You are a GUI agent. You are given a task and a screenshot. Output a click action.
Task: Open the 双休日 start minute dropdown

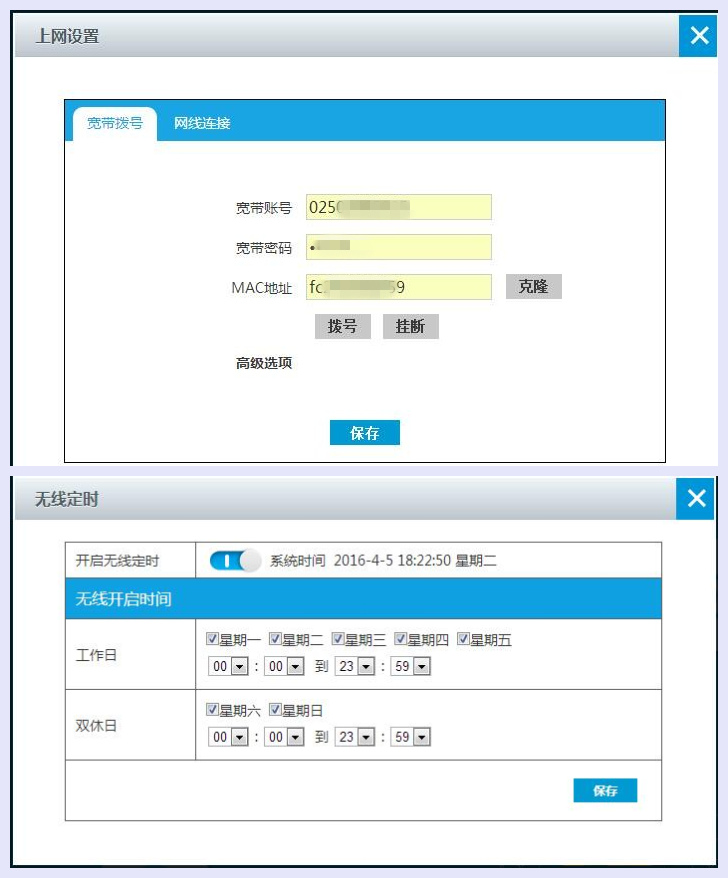pos(284,737)
